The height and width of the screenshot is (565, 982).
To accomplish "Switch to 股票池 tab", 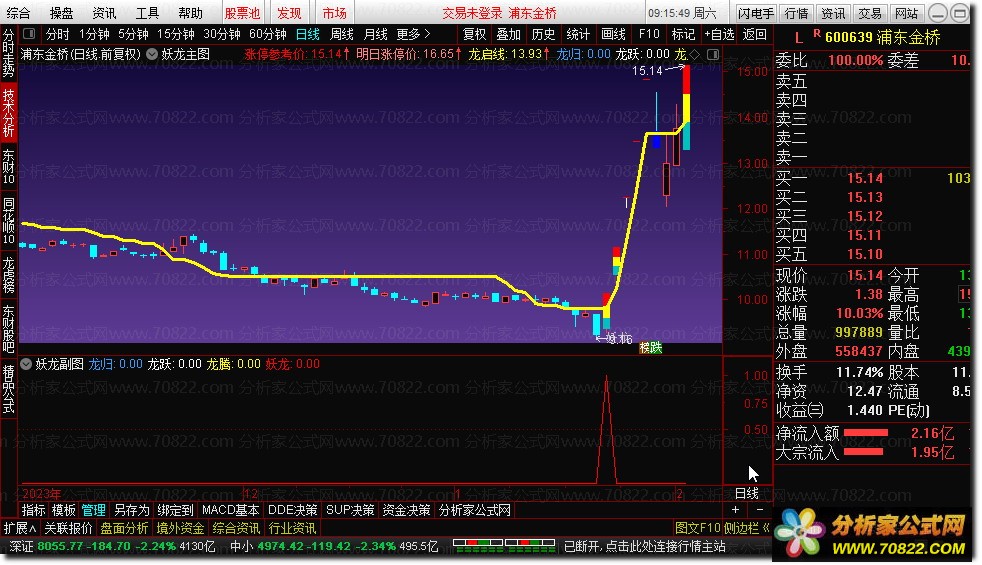I will pyautogui.click(x=242, y=13).
